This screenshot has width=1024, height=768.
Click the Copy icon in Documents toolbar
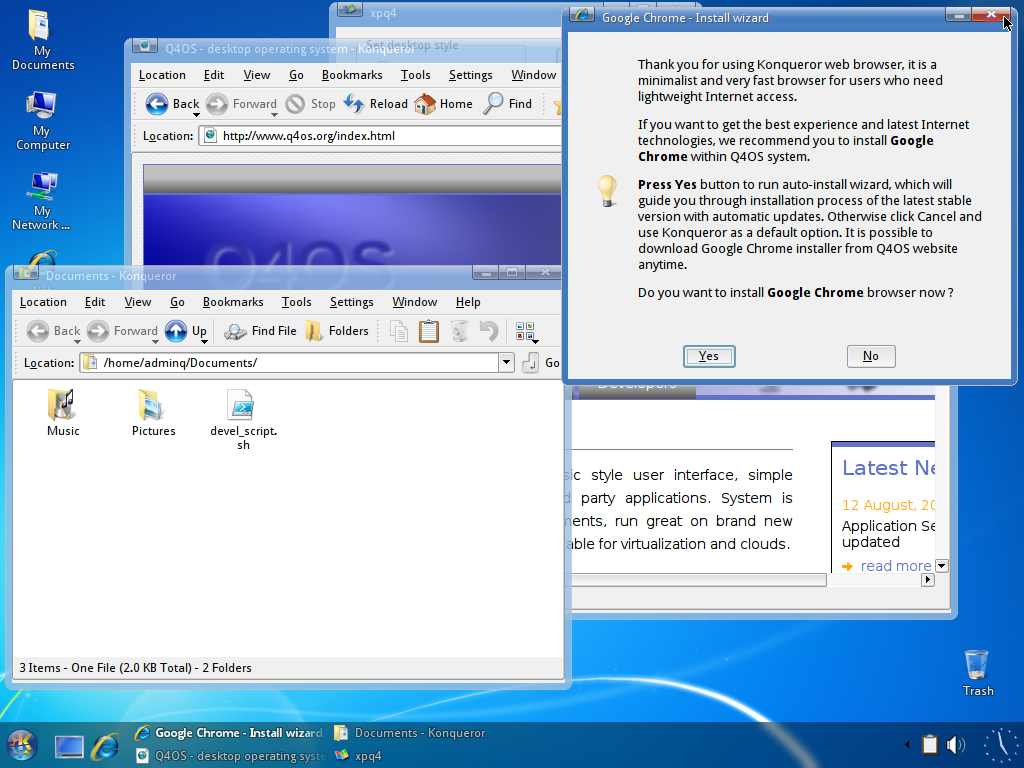(x=399, y=331)
